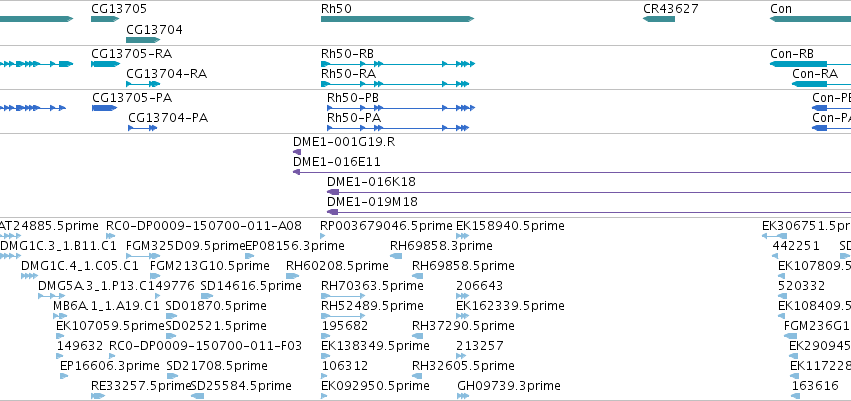Select the Rh50-RA transcript line
Screen dimensions: 851x401
[x=395, y=84]
